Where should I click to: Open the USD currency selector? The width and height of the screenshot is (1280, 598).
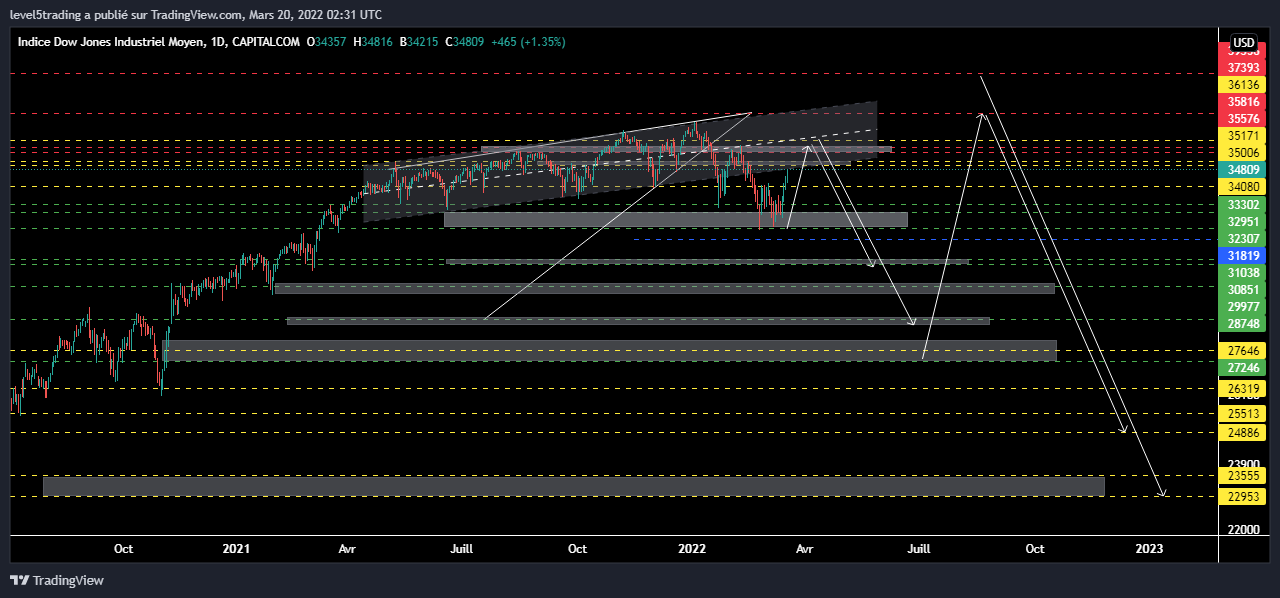click(x=1244, y=43)
